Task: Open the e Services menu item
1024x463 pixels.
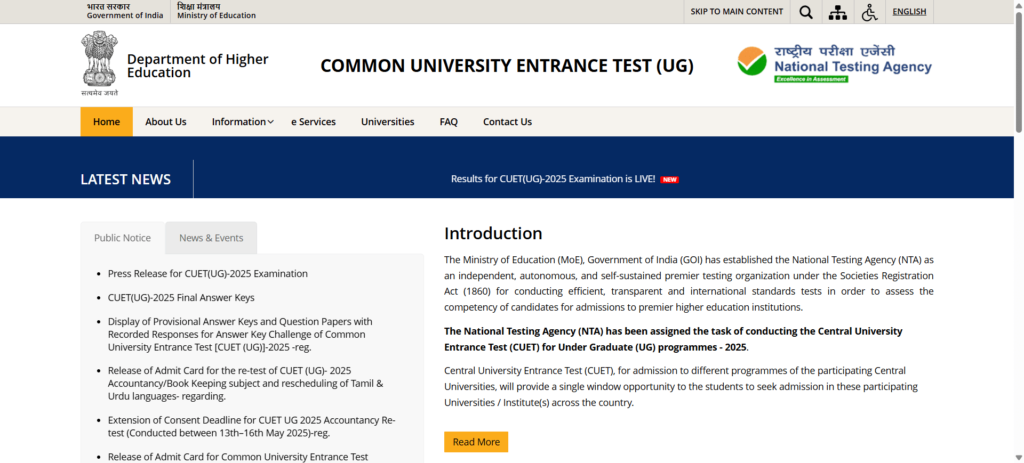Action: coord(313,121)
